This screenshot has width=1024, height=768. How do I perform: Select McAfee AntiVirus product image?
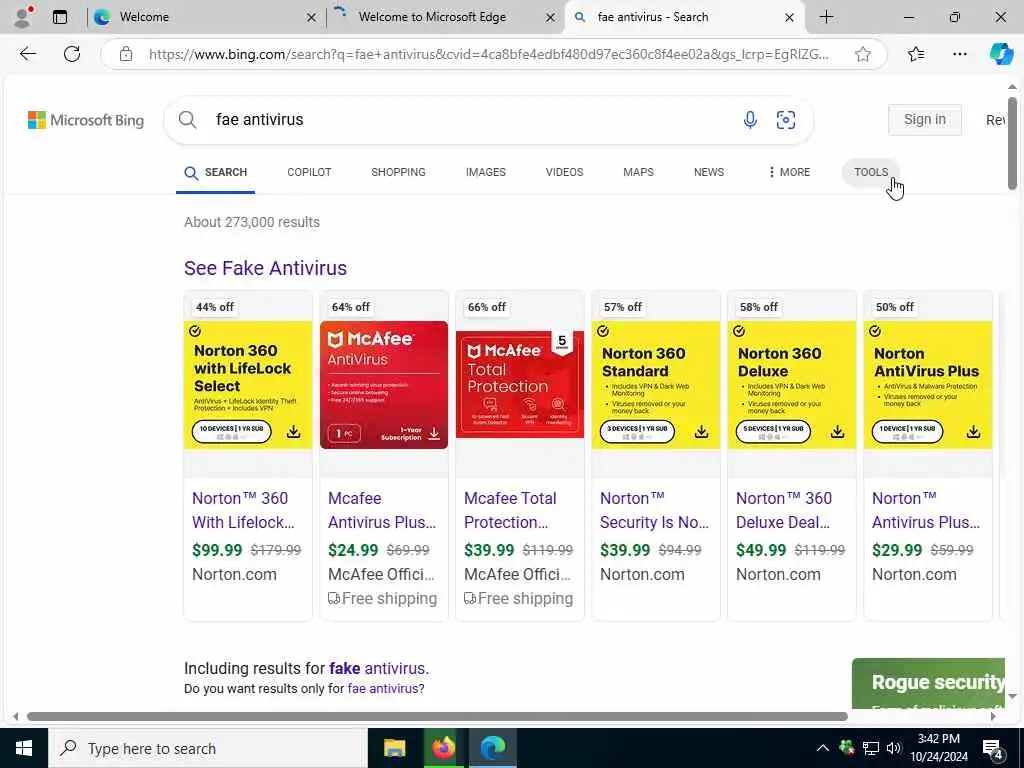click(x=384, y=385)
